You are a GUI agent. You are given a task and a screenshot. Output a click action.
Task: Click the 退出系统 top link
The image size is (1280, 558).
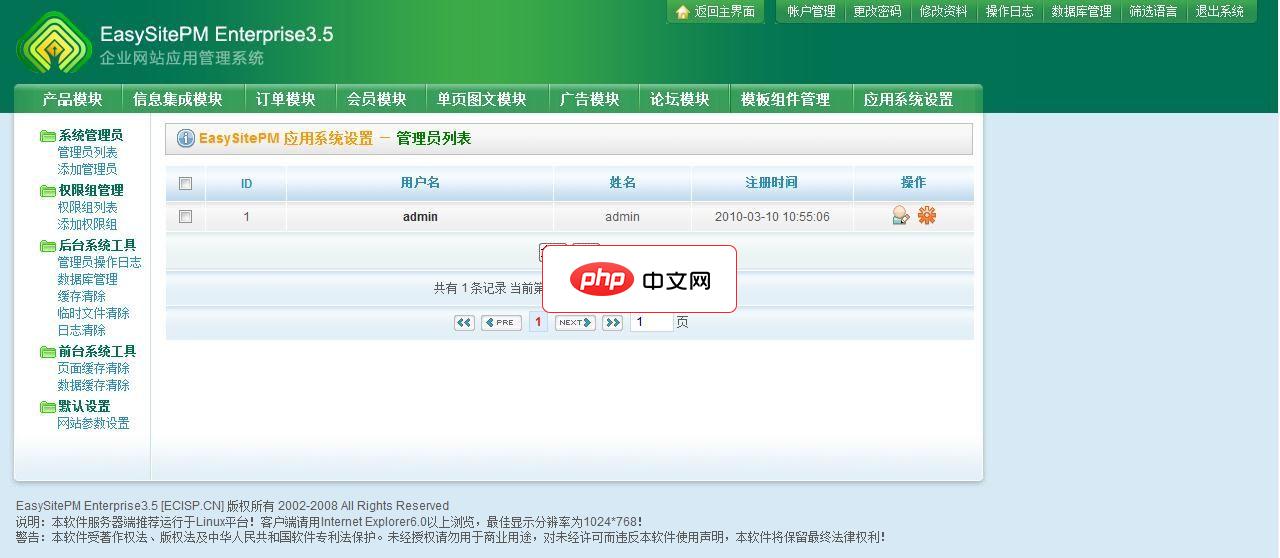click(1219, 12)
